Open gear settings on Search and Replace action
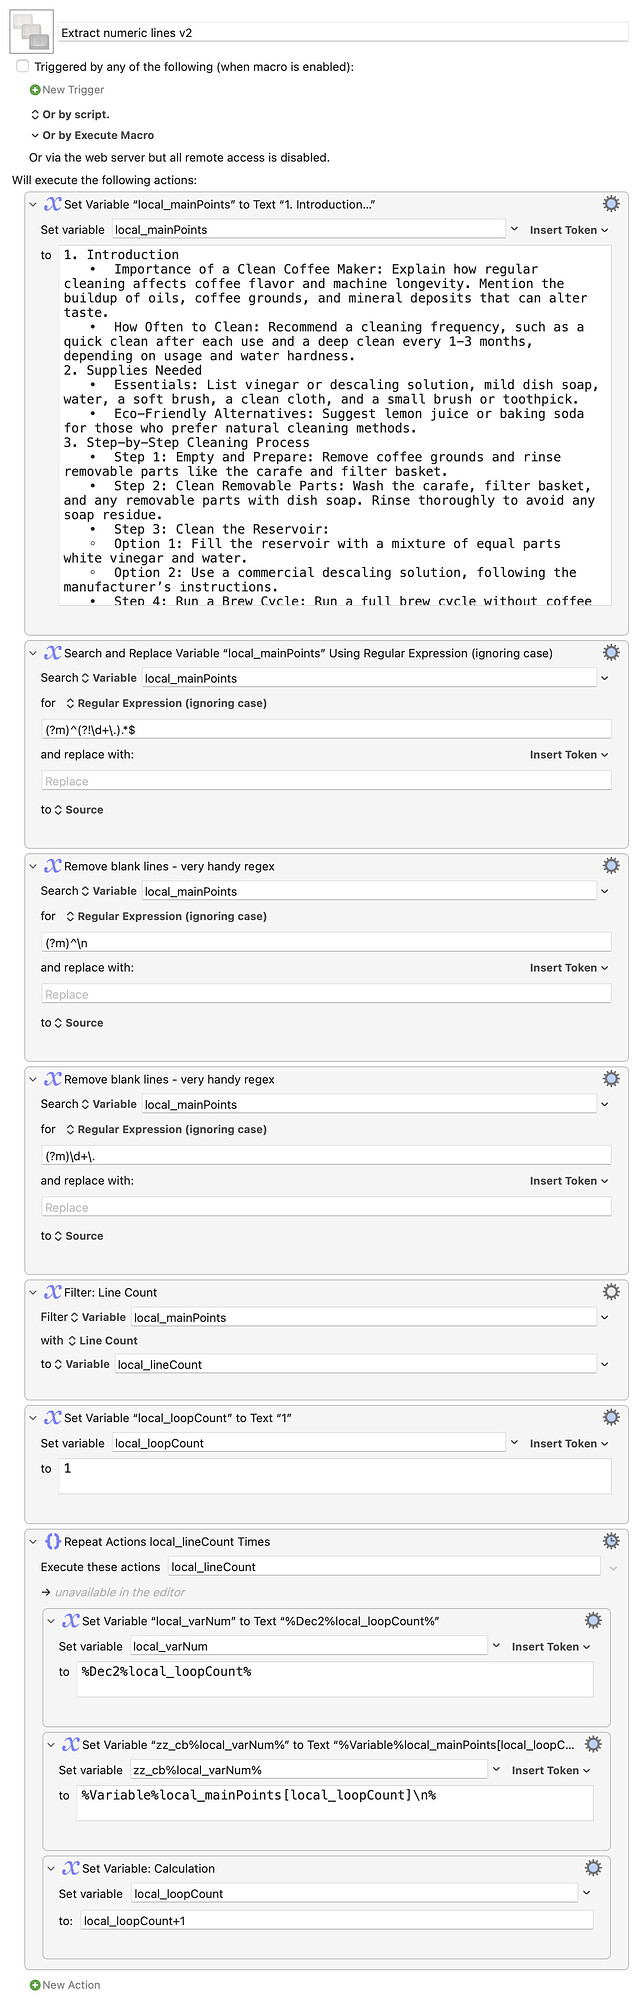This screenshot has height=2000, width=638. (611, 652)
